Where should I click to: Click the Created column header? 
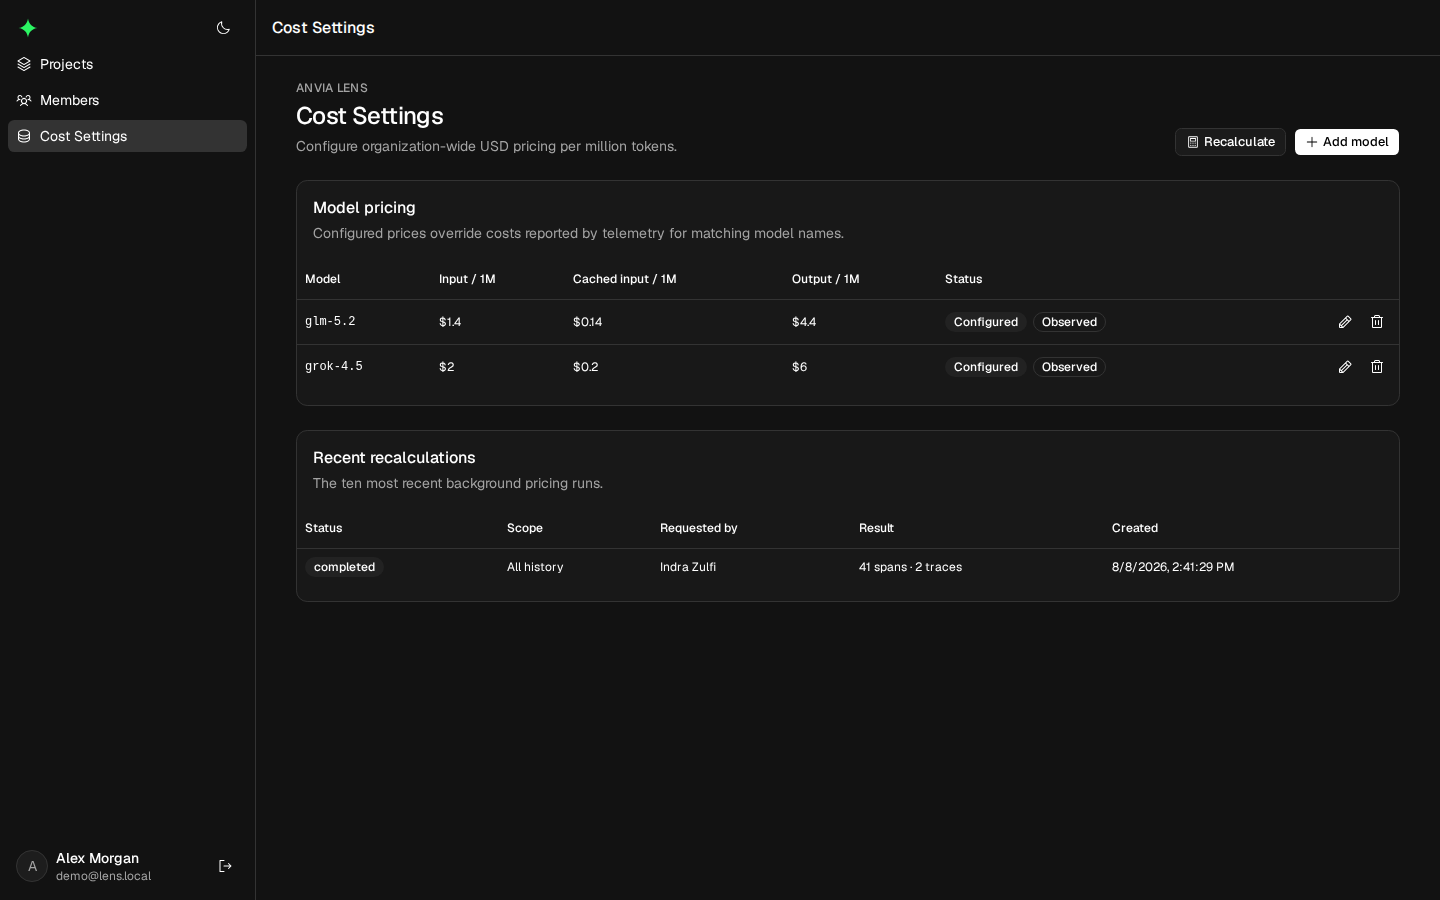[1134, 528]
